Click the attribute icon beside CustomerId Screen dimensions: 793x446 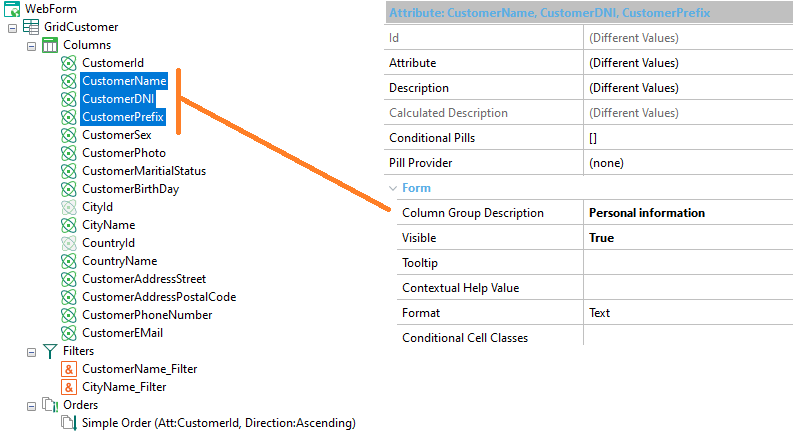point(69,63)
